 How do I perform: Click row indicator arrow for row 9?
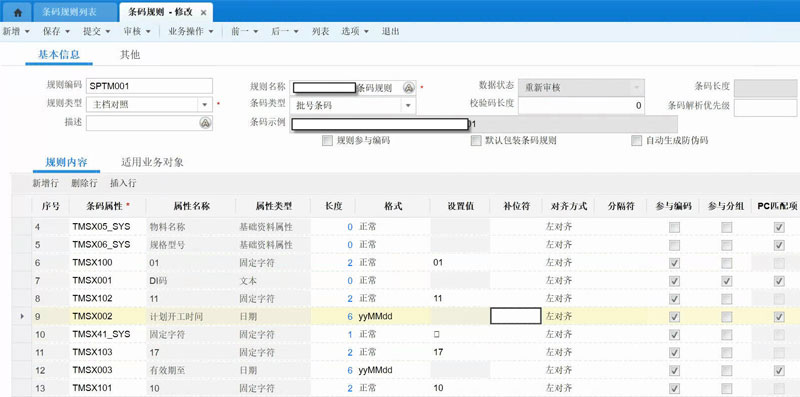[22, 316]
